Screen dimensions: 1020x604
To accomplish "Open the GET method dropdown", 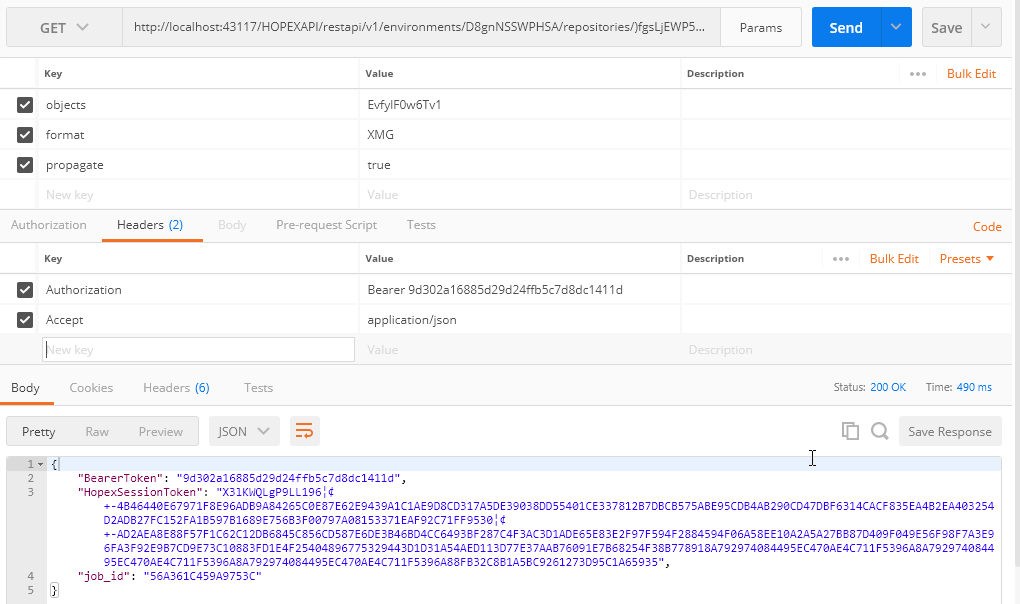I will (64, 28).
